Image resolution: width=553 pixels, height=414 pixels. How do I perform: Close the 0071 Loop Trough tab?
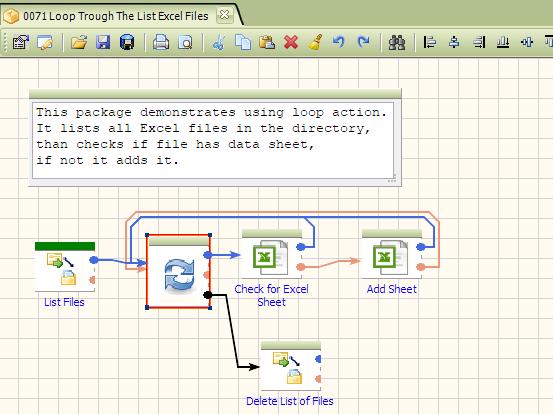tap(224, 15)
